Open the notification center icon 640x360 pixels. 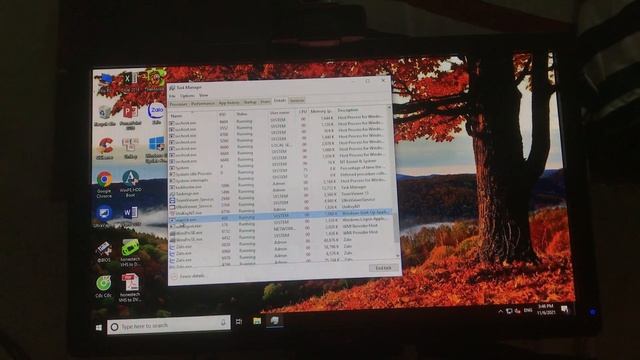pos(564,309)
